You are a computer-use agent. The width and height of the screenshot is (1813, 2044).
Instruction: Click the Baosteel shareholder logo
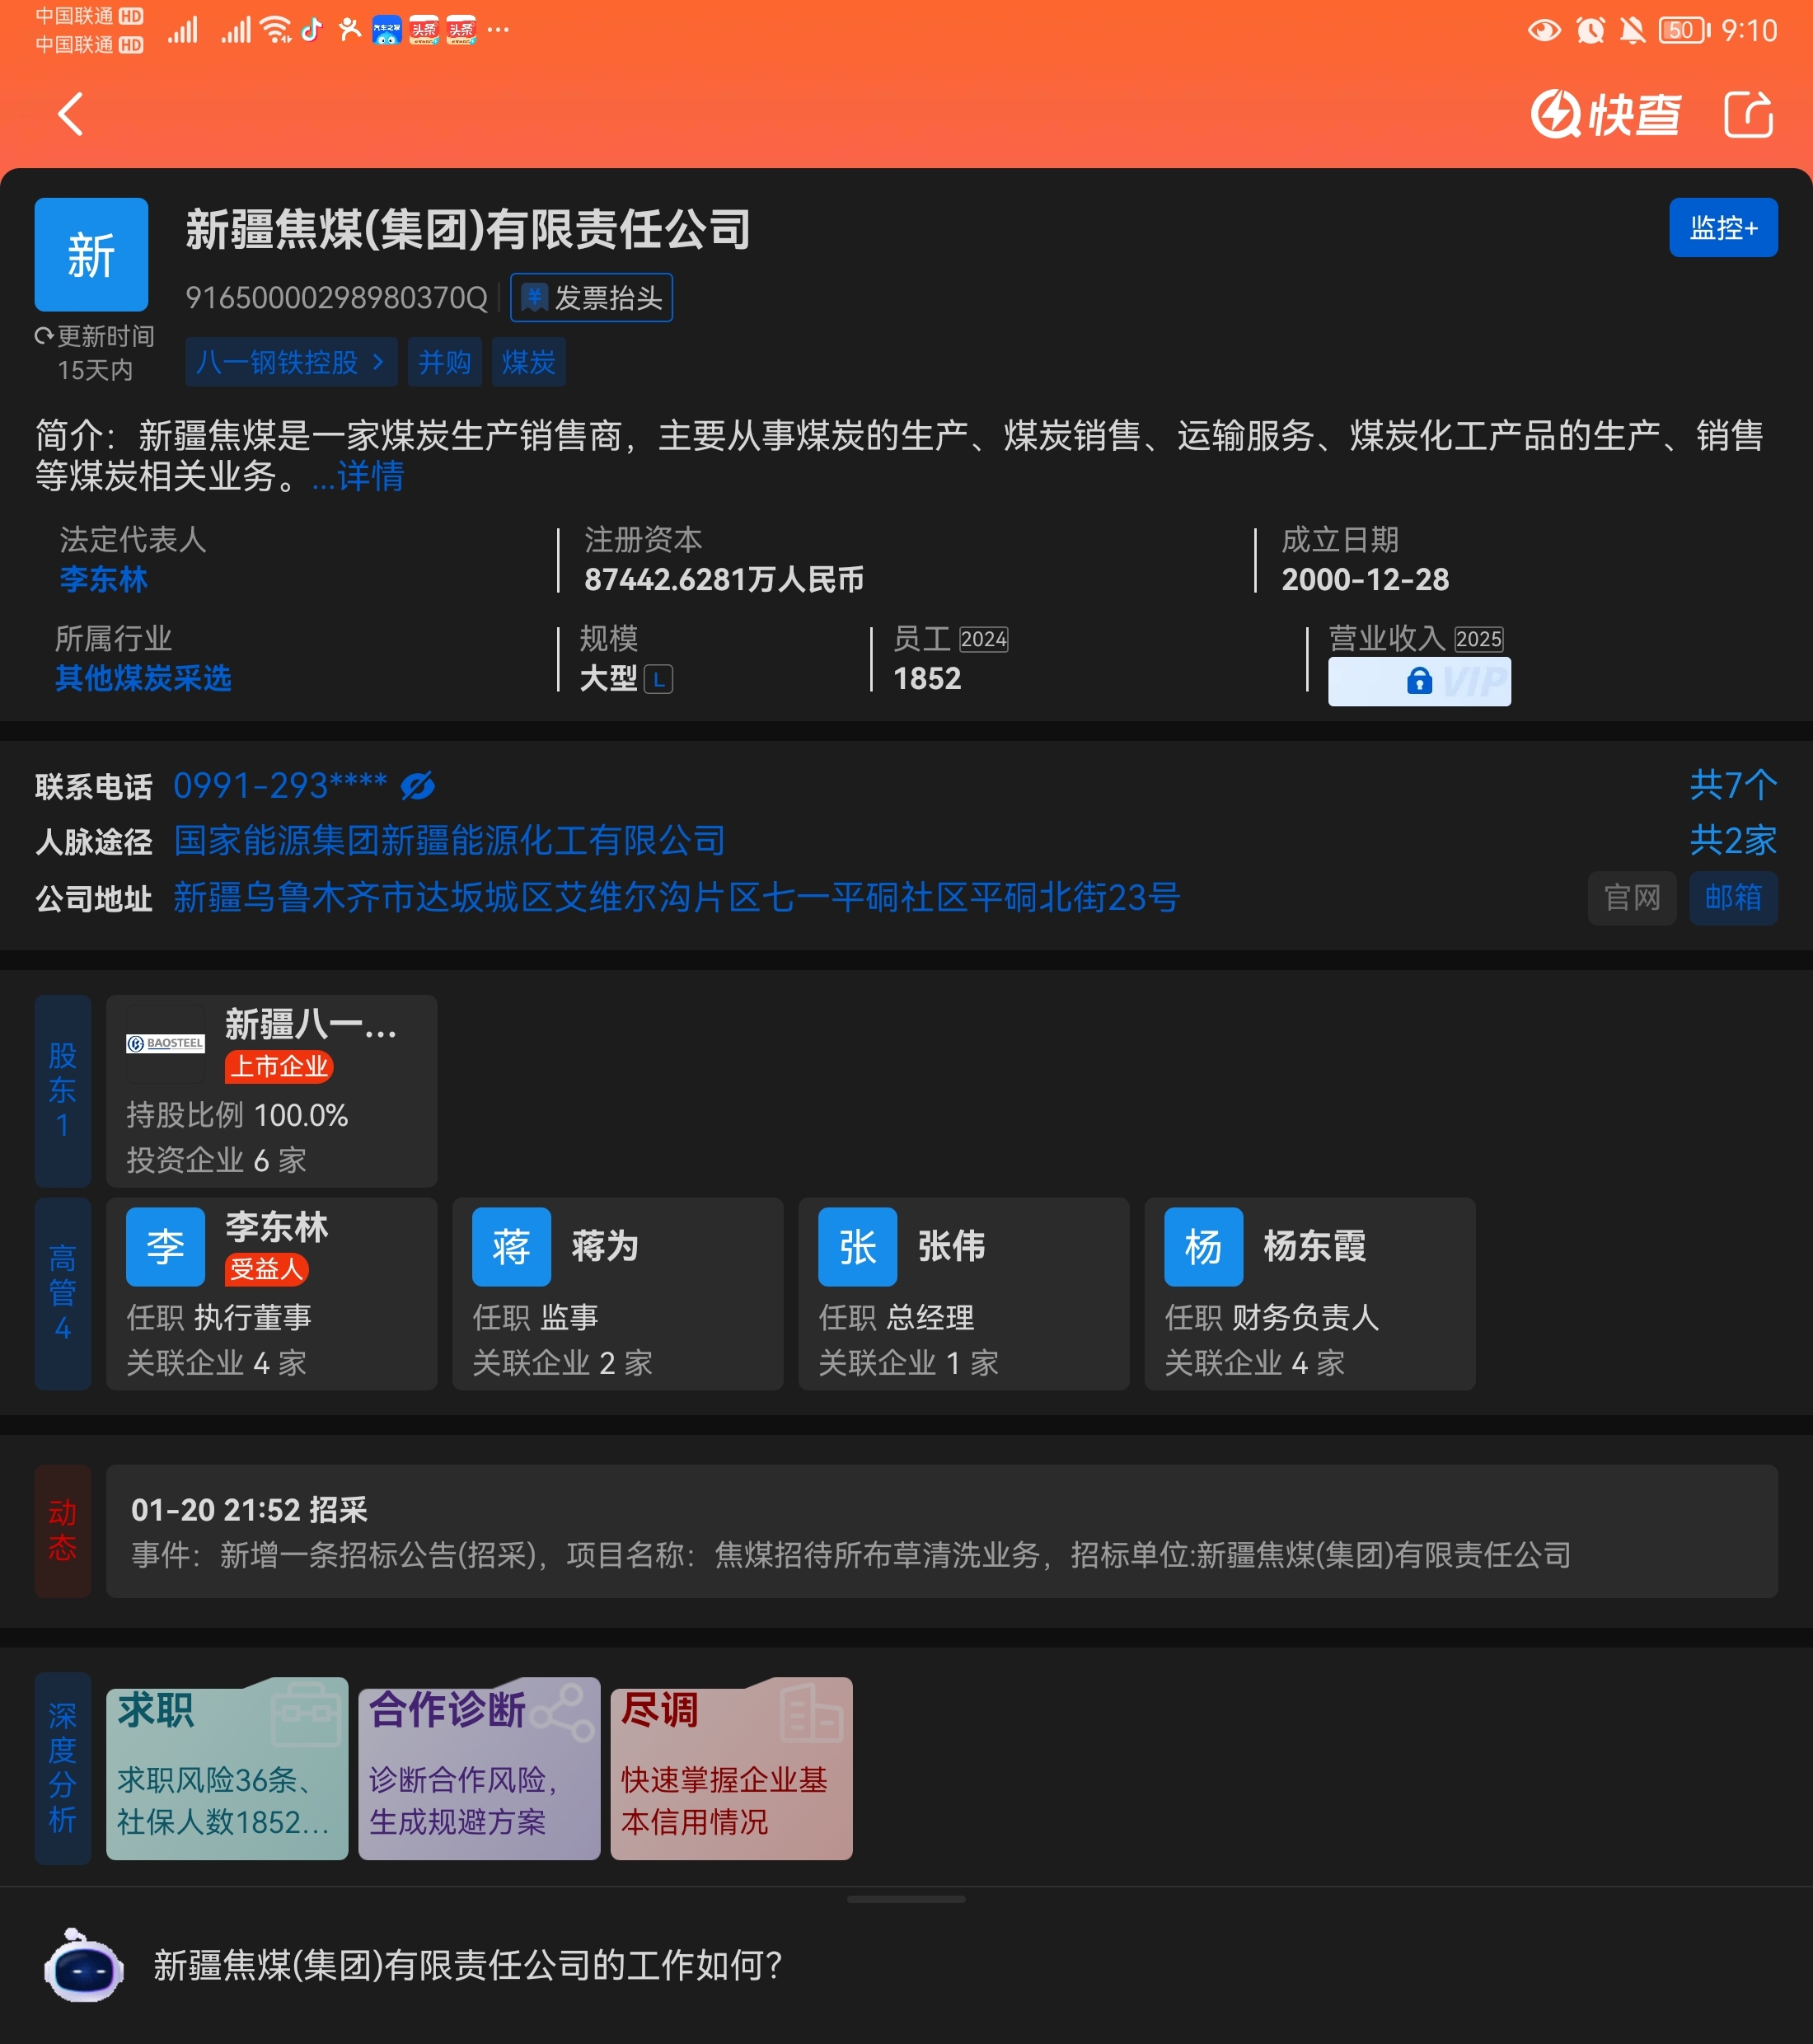click(x=165, y=1043)
